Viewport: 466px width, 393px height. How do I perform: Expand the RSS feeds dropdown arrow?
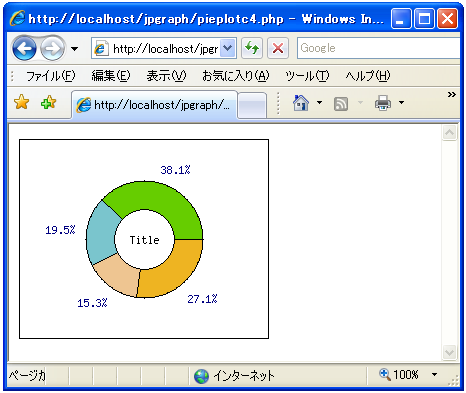click(x=360, y=102)
